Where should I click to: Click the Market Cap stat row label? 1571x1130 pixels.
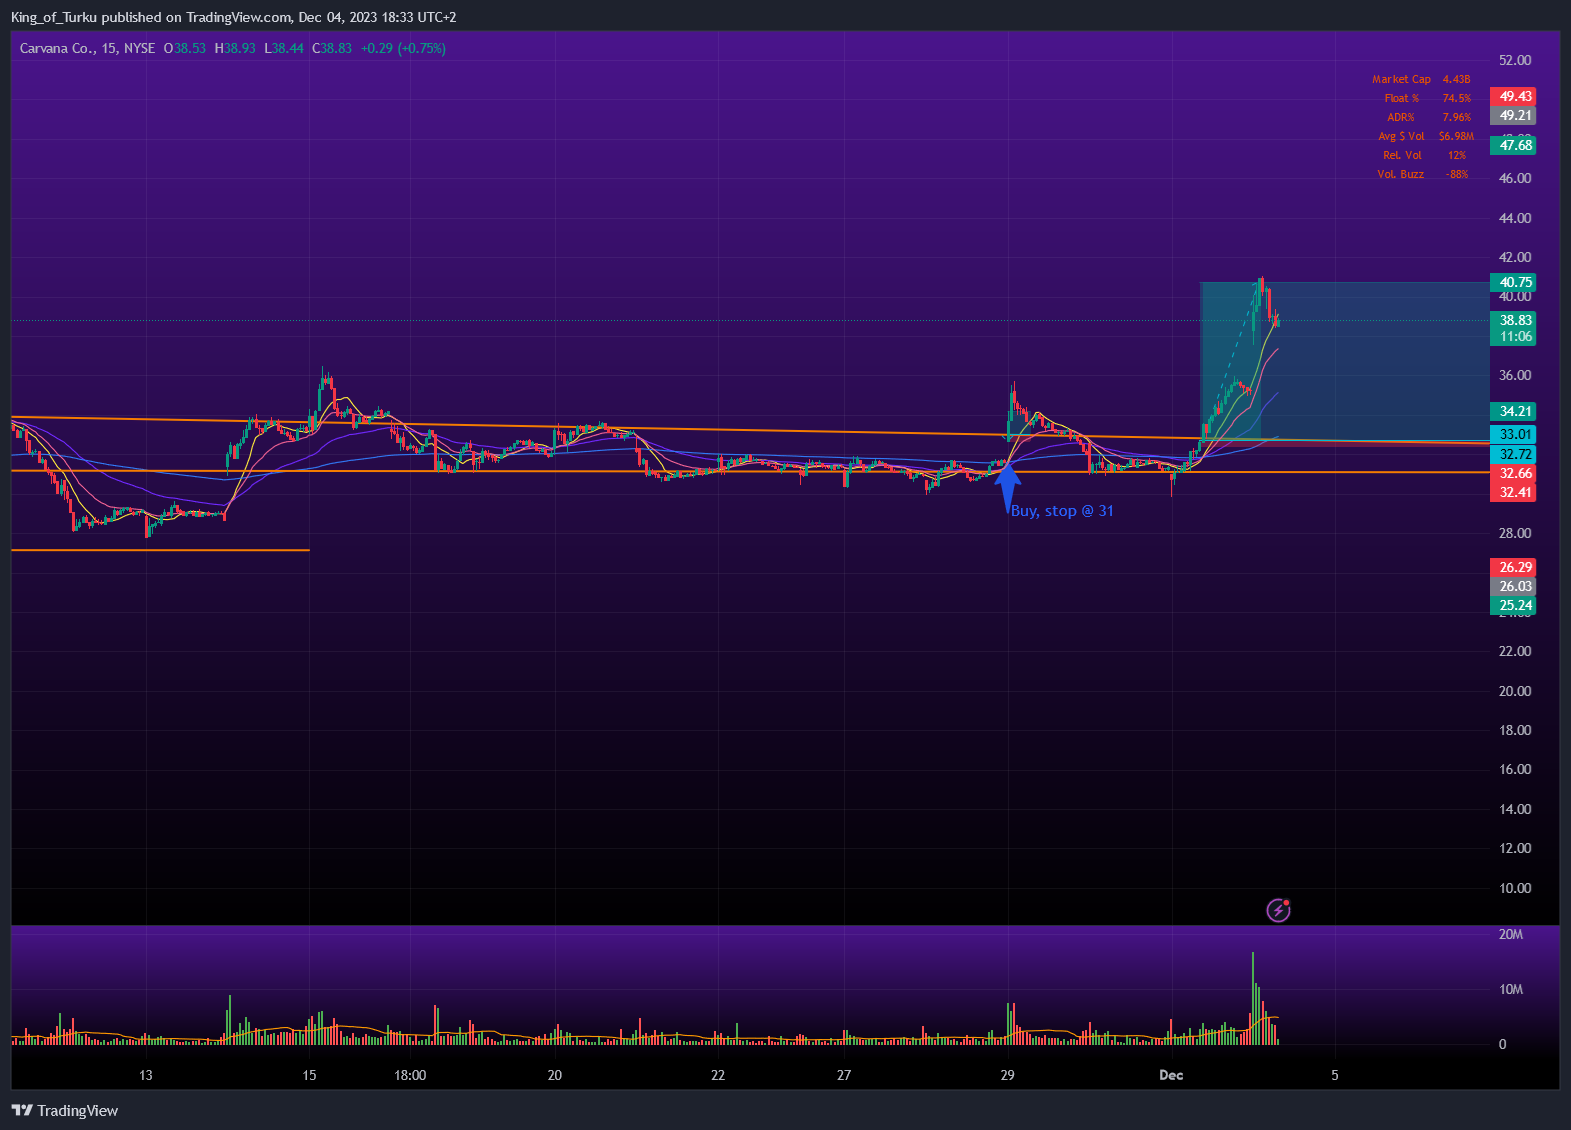[1401, 79]
